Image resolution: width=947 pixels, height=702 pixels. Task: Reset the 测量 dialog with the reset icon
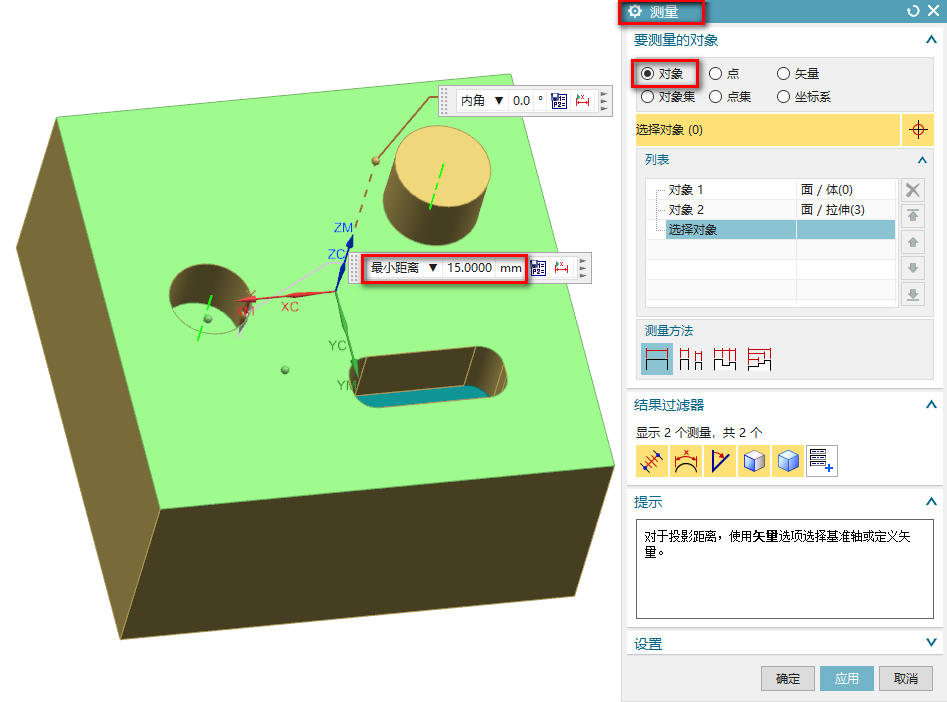tap(912, 12)
